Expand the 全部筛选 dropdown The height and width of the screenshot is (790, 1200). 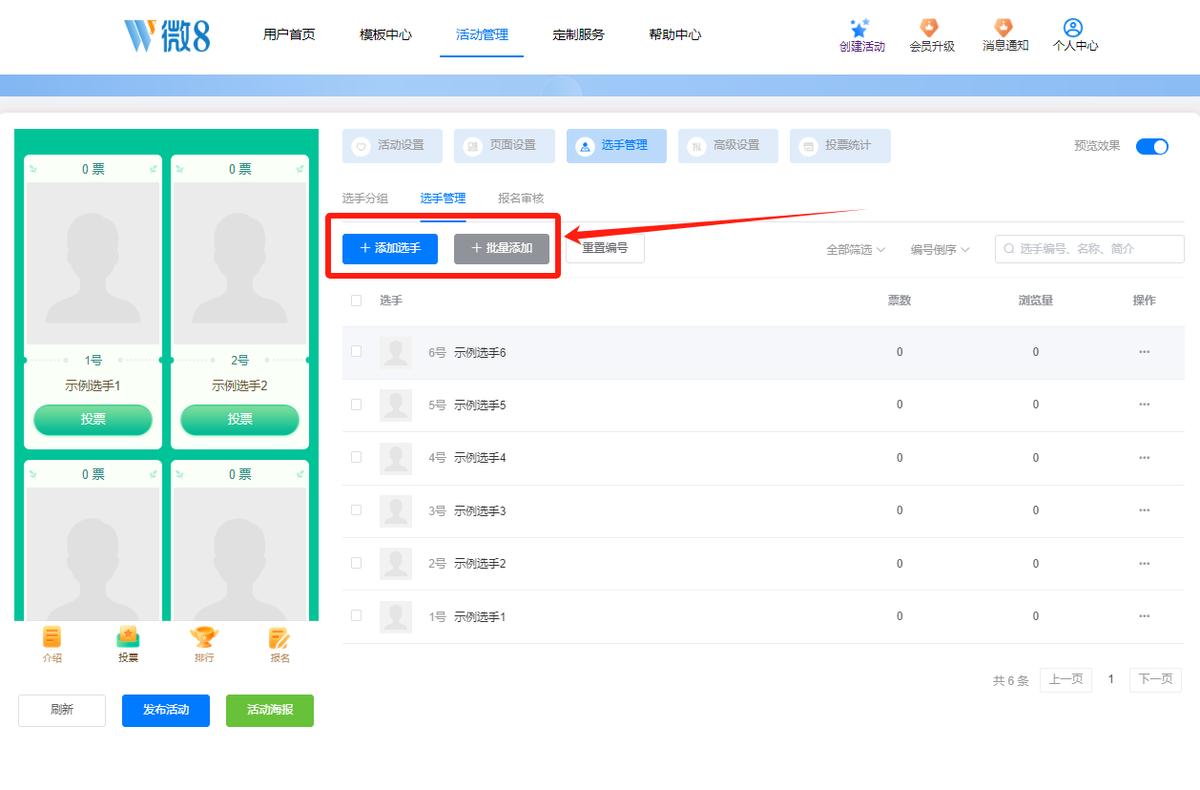click(855, 250)
